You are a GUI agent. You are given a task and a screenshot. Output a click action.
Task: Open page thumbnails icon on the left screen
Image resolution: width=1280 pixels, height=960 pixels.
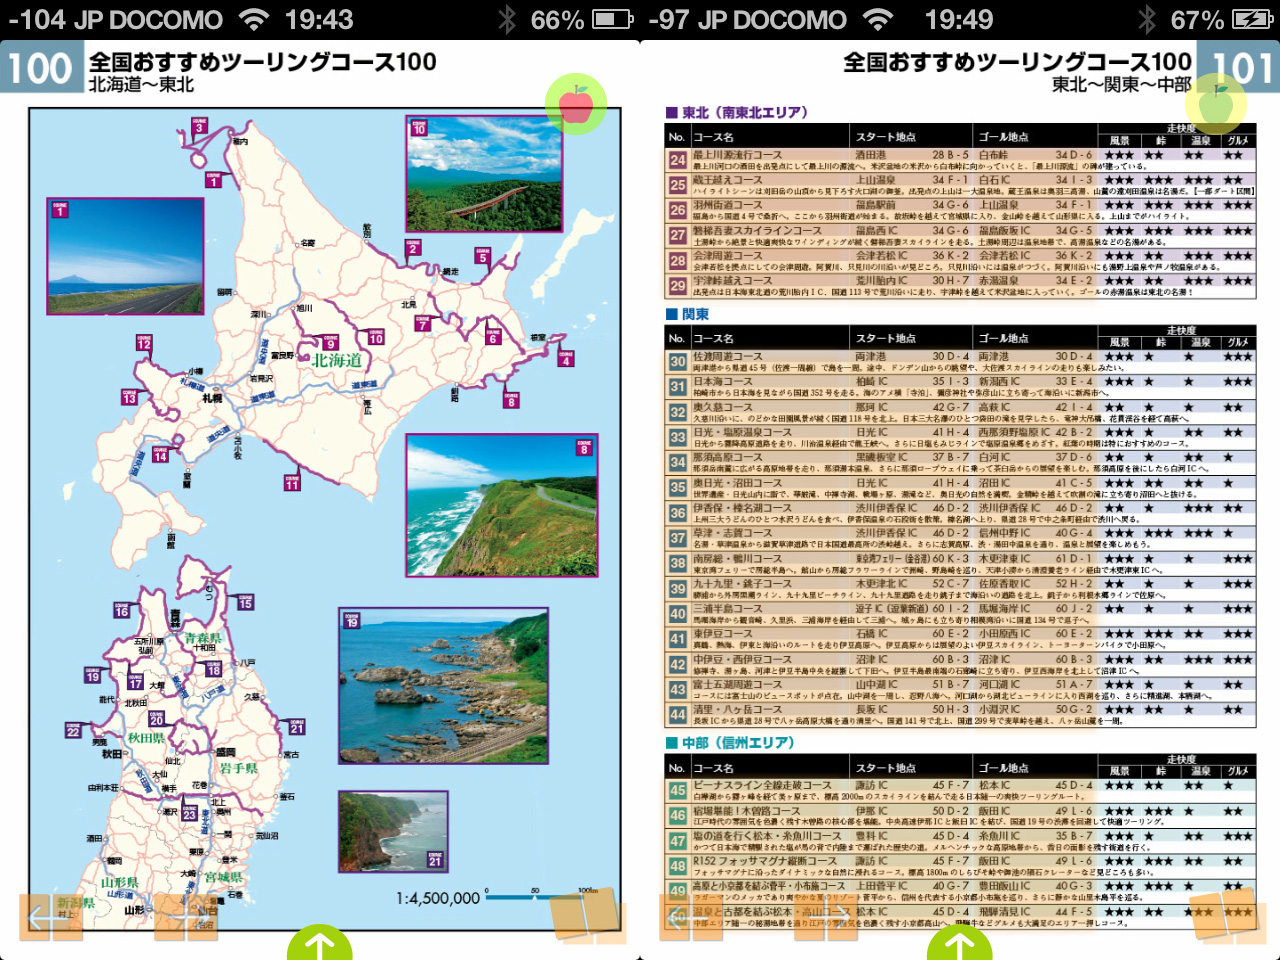(x=588, y=915)
